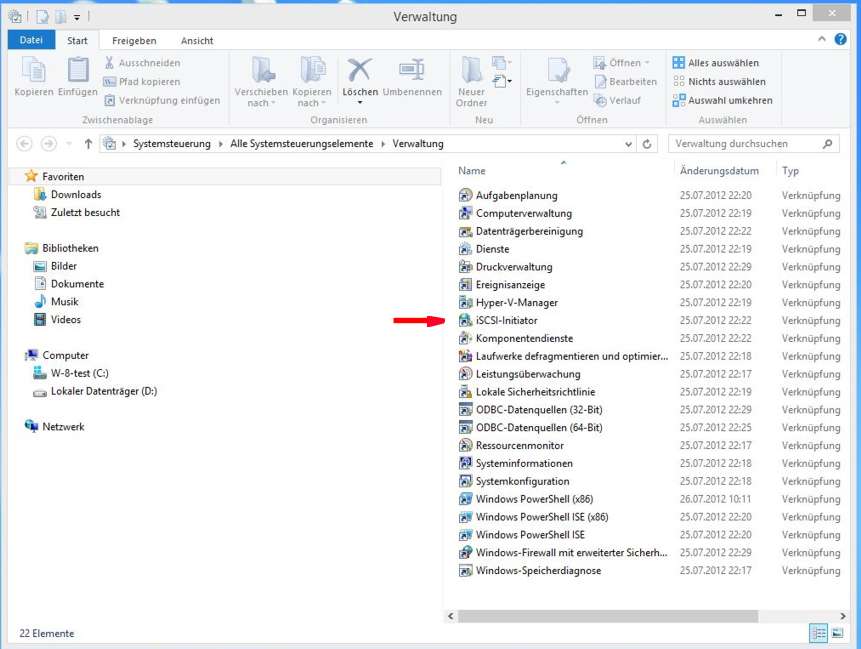Select the Druckverwaltung icon
Viewport: 861px width, 649px height.
(465, 267)
